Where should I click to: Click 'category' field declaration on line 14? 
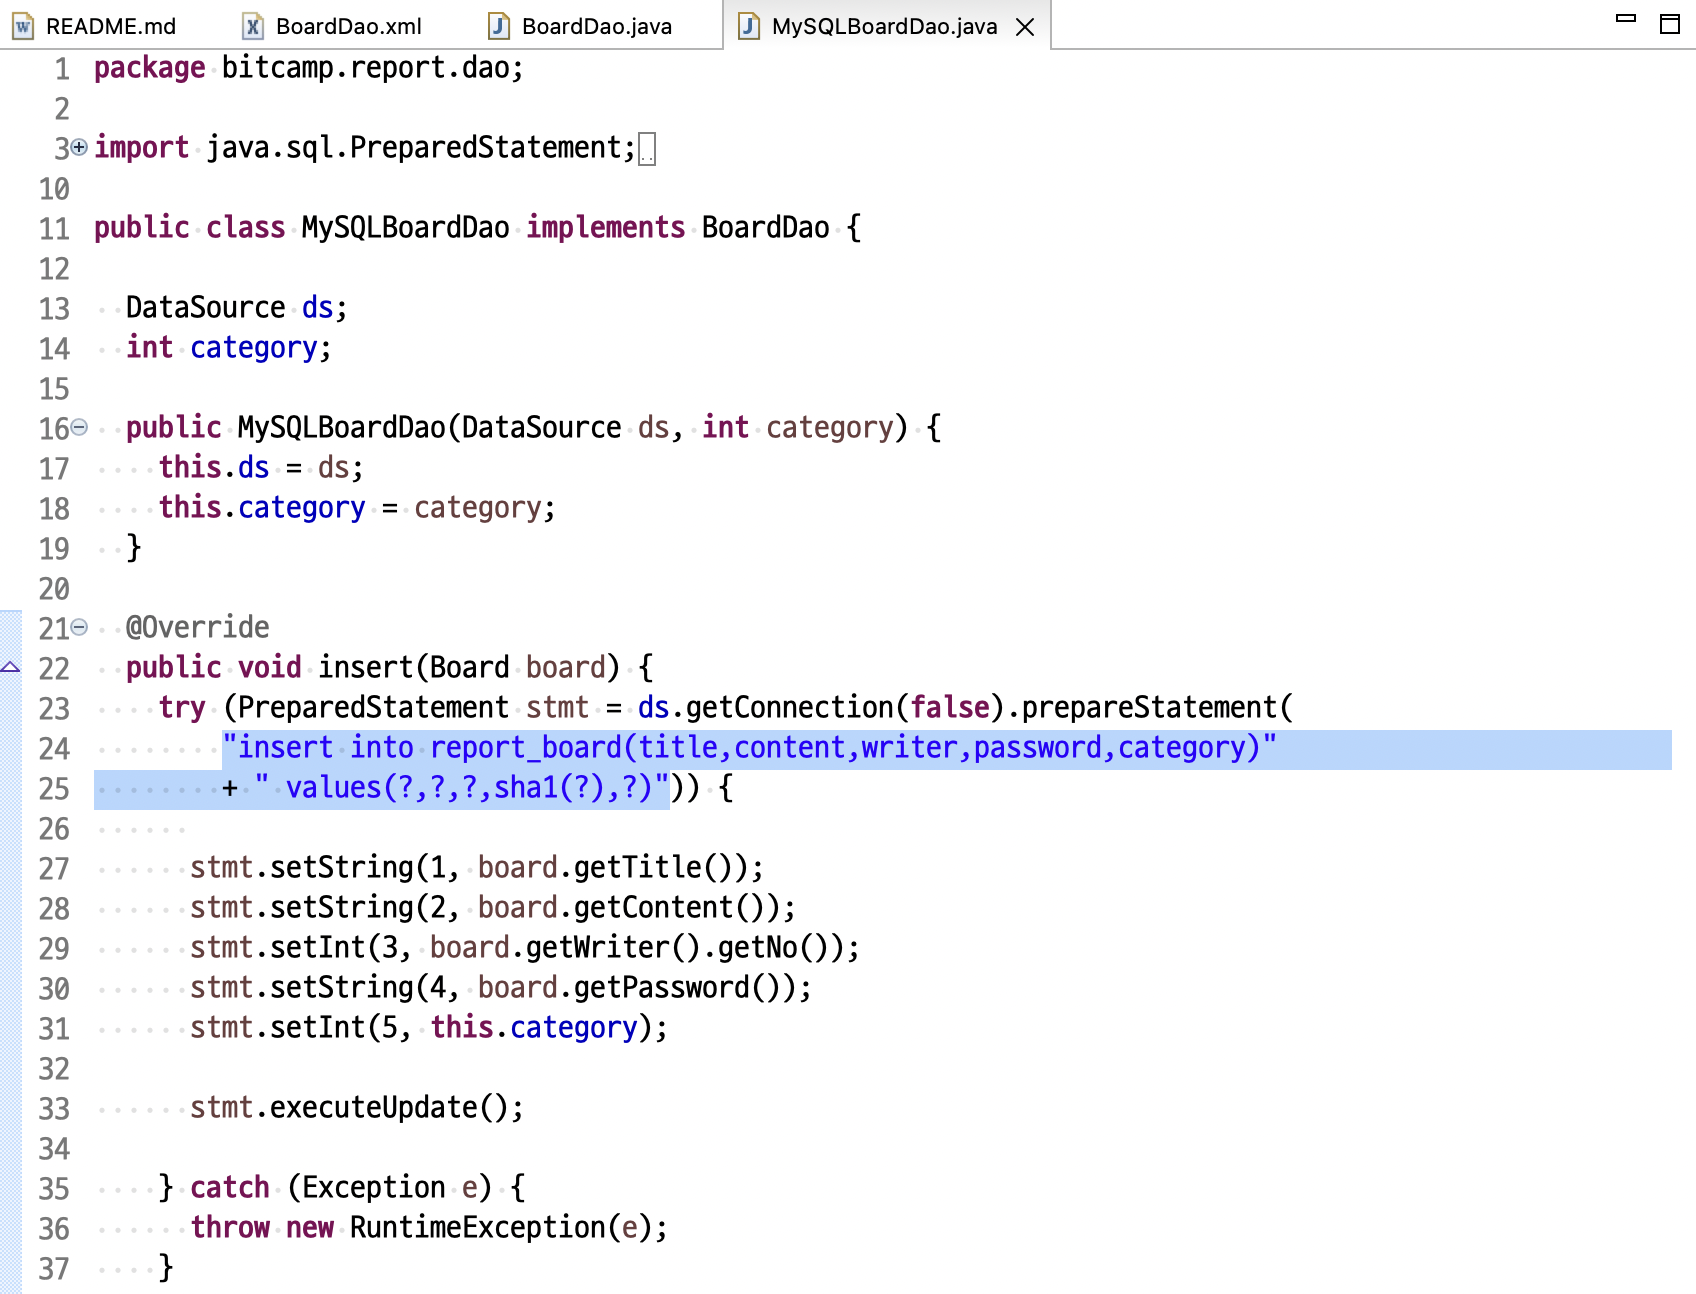[254, 348]
